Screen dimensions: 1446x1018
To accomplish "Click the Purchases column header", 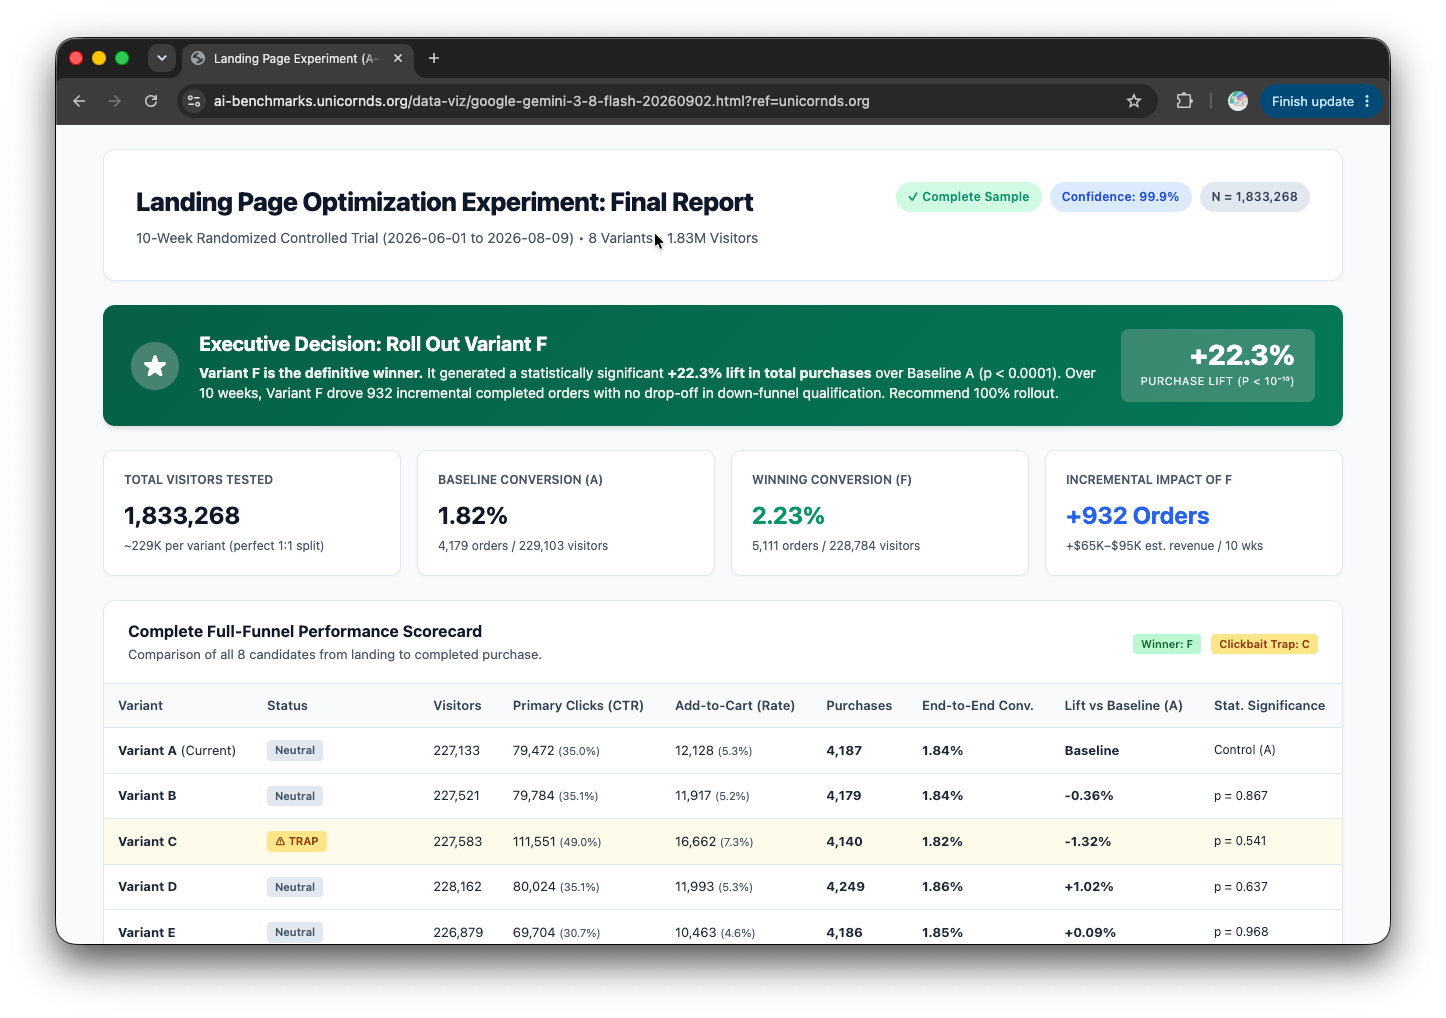I will click(859, 705).
